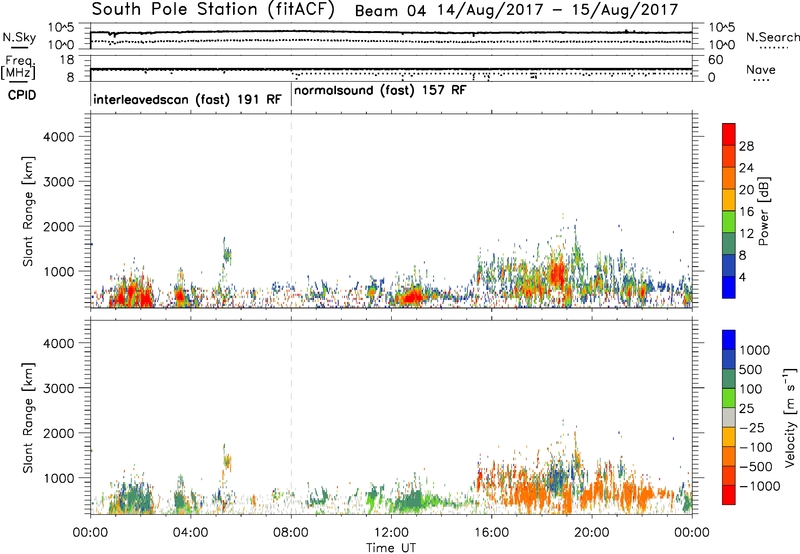Click the 'Velocity [m s-1]' colorbar label
This screenshot has width=800, height=554.
[x=790, y=417]
